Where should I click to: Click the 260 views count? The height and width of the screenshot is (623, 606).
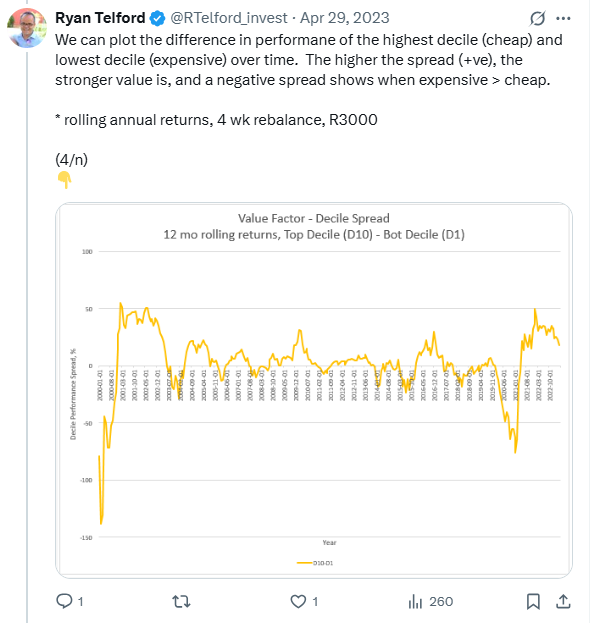(440, 601)
